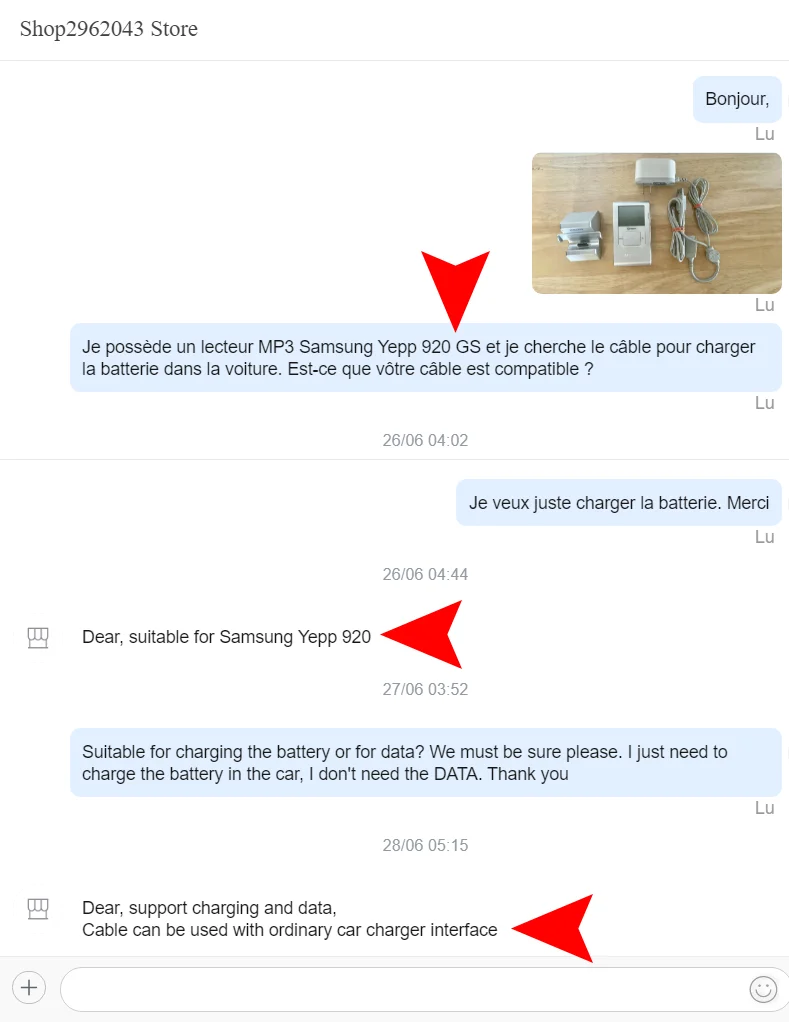Open the MP3 player photo thumbnail
Viewport: 789px width, 1022px height.
(657, 224)
